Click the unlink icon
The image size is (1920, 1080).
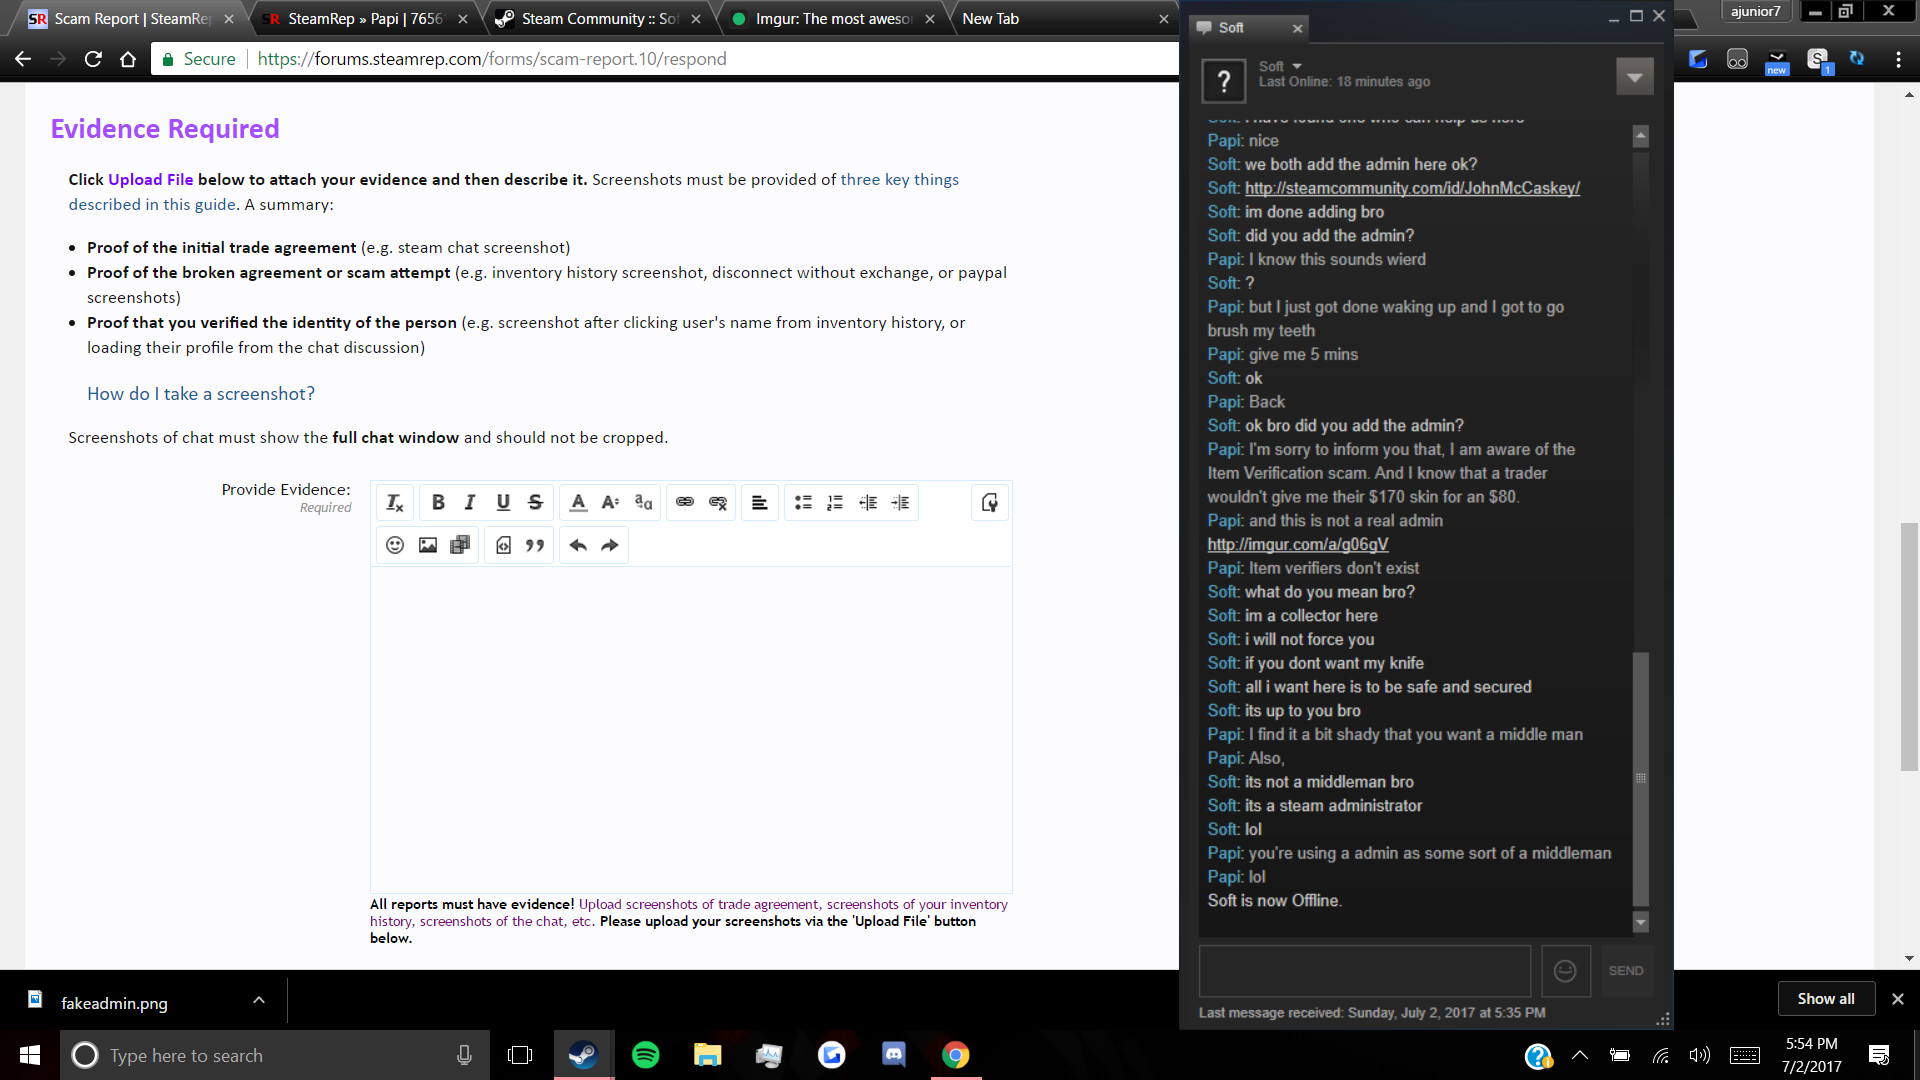(x=718, y=503)
